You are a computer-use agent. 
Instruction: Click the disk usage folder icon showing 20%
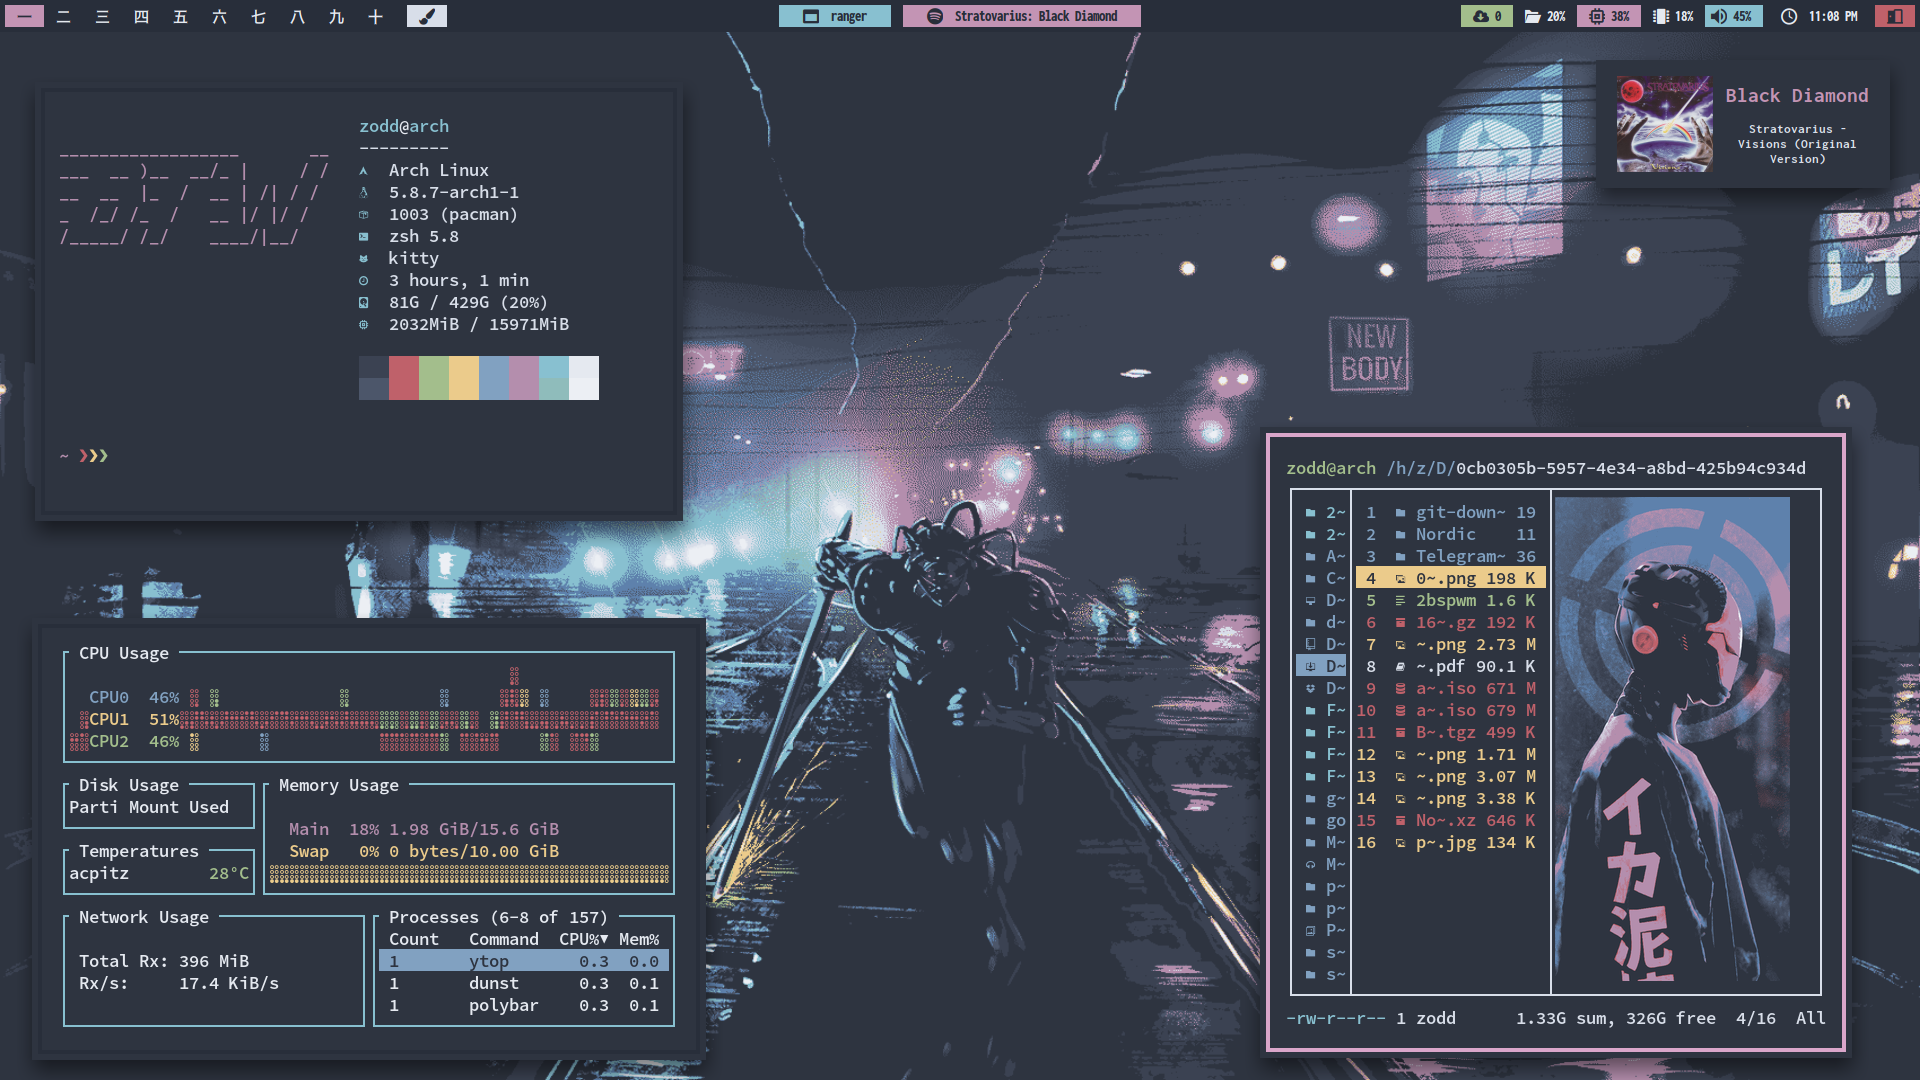coord(1532,16)
